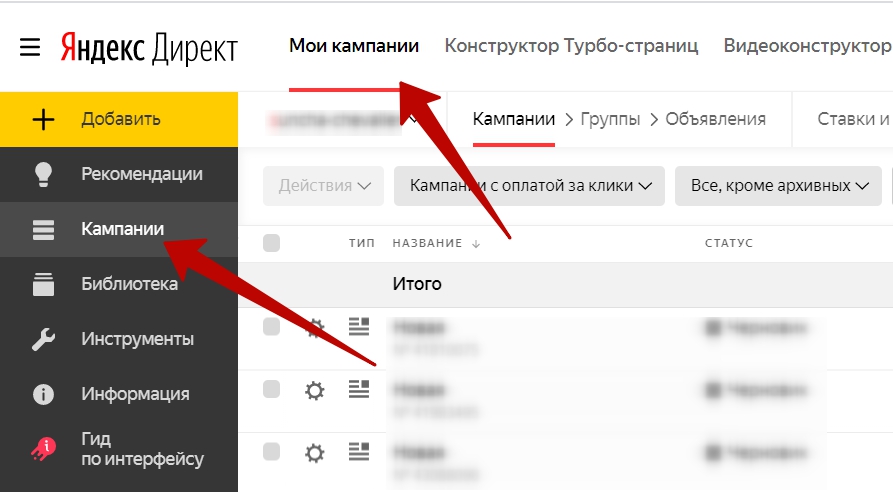Tick the first campaign row checkbox
The image size is (893, 492).
click(x=272, y=327)
